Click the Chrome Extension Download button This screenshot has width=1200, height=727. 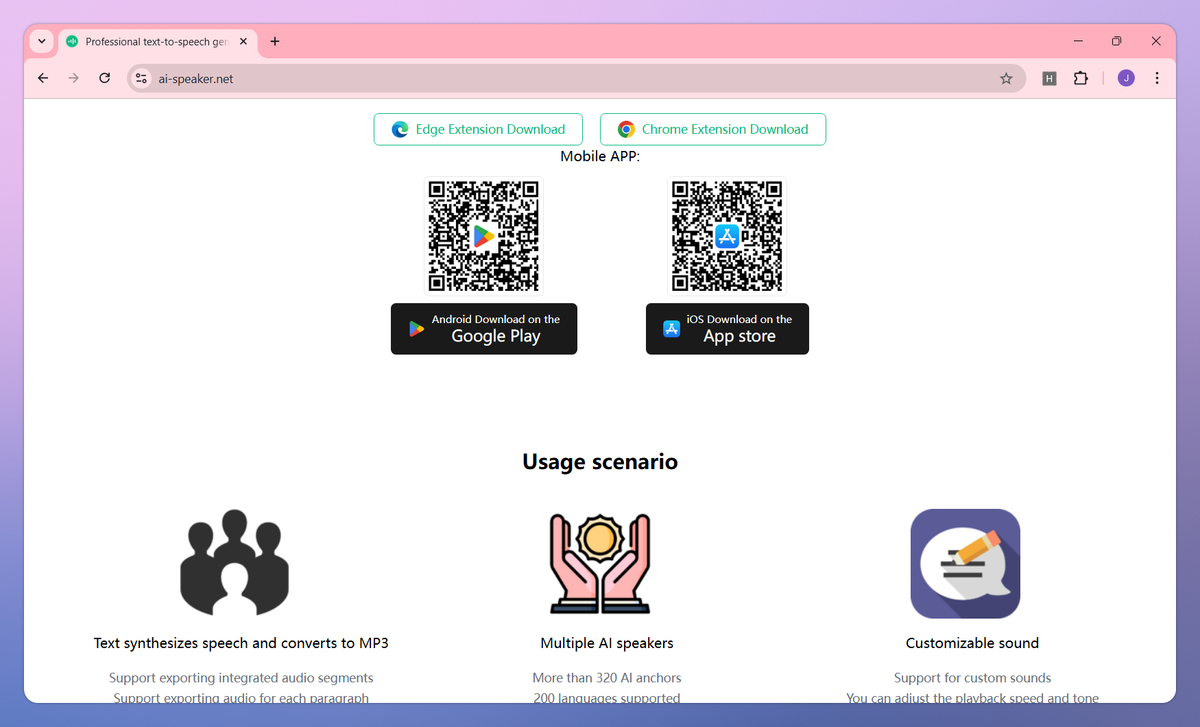713,129
